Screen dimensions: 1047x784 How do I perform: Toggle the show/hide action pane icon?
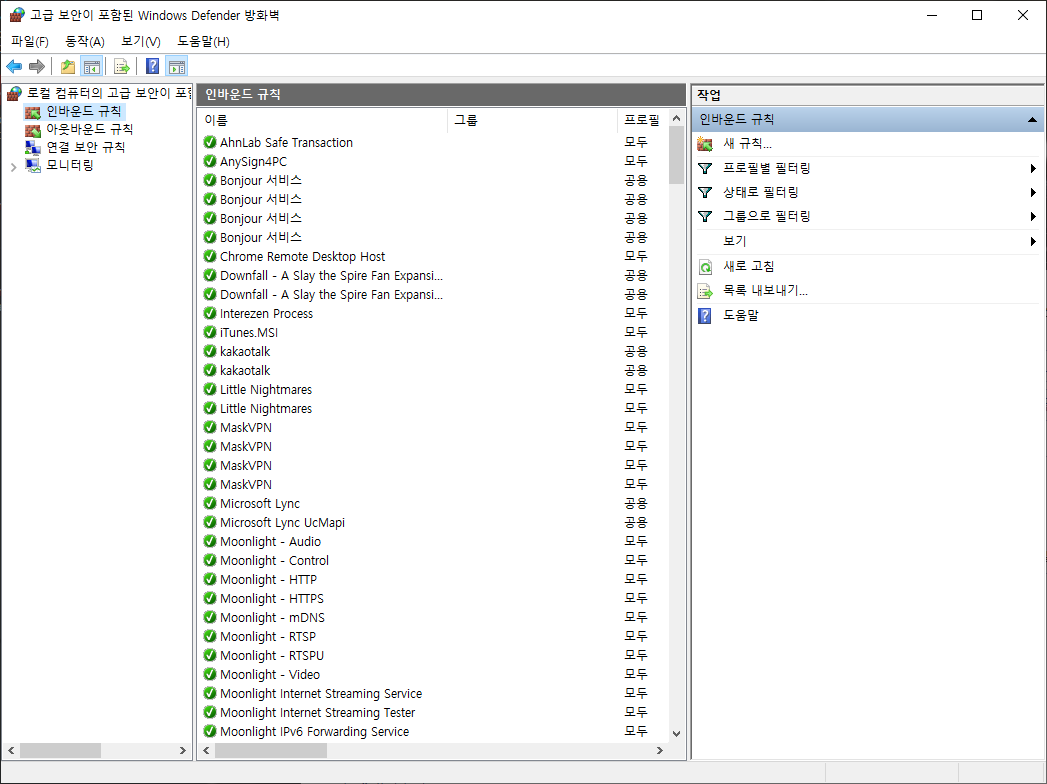(x=177, y=66)
